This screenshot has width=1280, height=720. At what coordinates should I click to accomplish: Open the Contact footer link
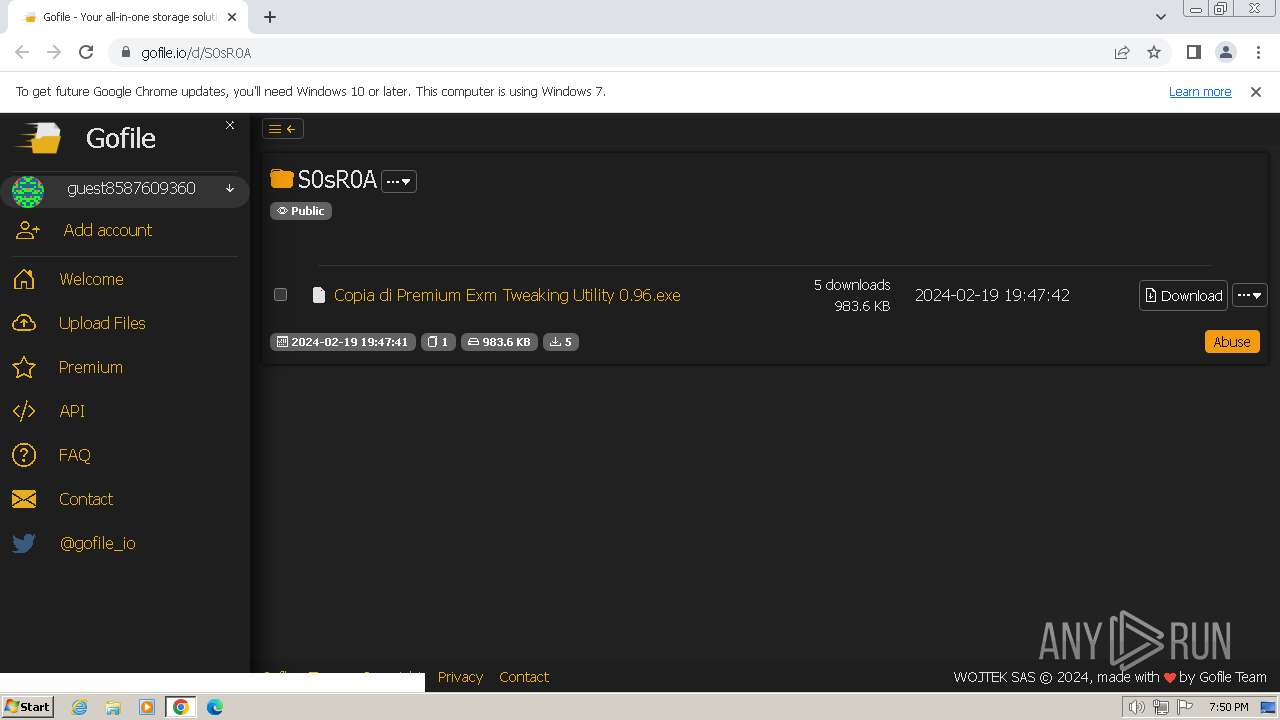click(x=524, y=677)
